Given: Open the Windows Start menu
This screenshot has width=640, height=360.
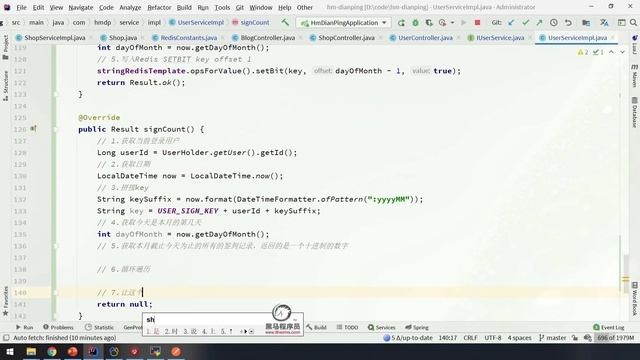Looking at the screenshot, I should tap(9, 351).
